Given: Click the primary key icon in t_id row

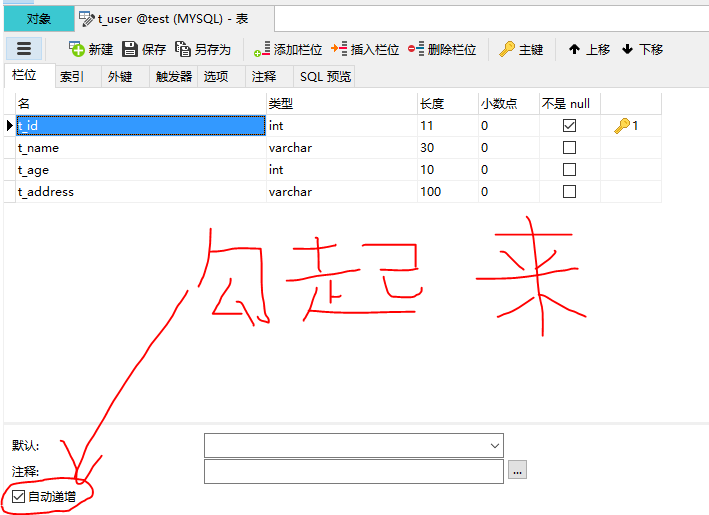Looking at the screenshot, I should pyautogui.click(x=622, y=126).
